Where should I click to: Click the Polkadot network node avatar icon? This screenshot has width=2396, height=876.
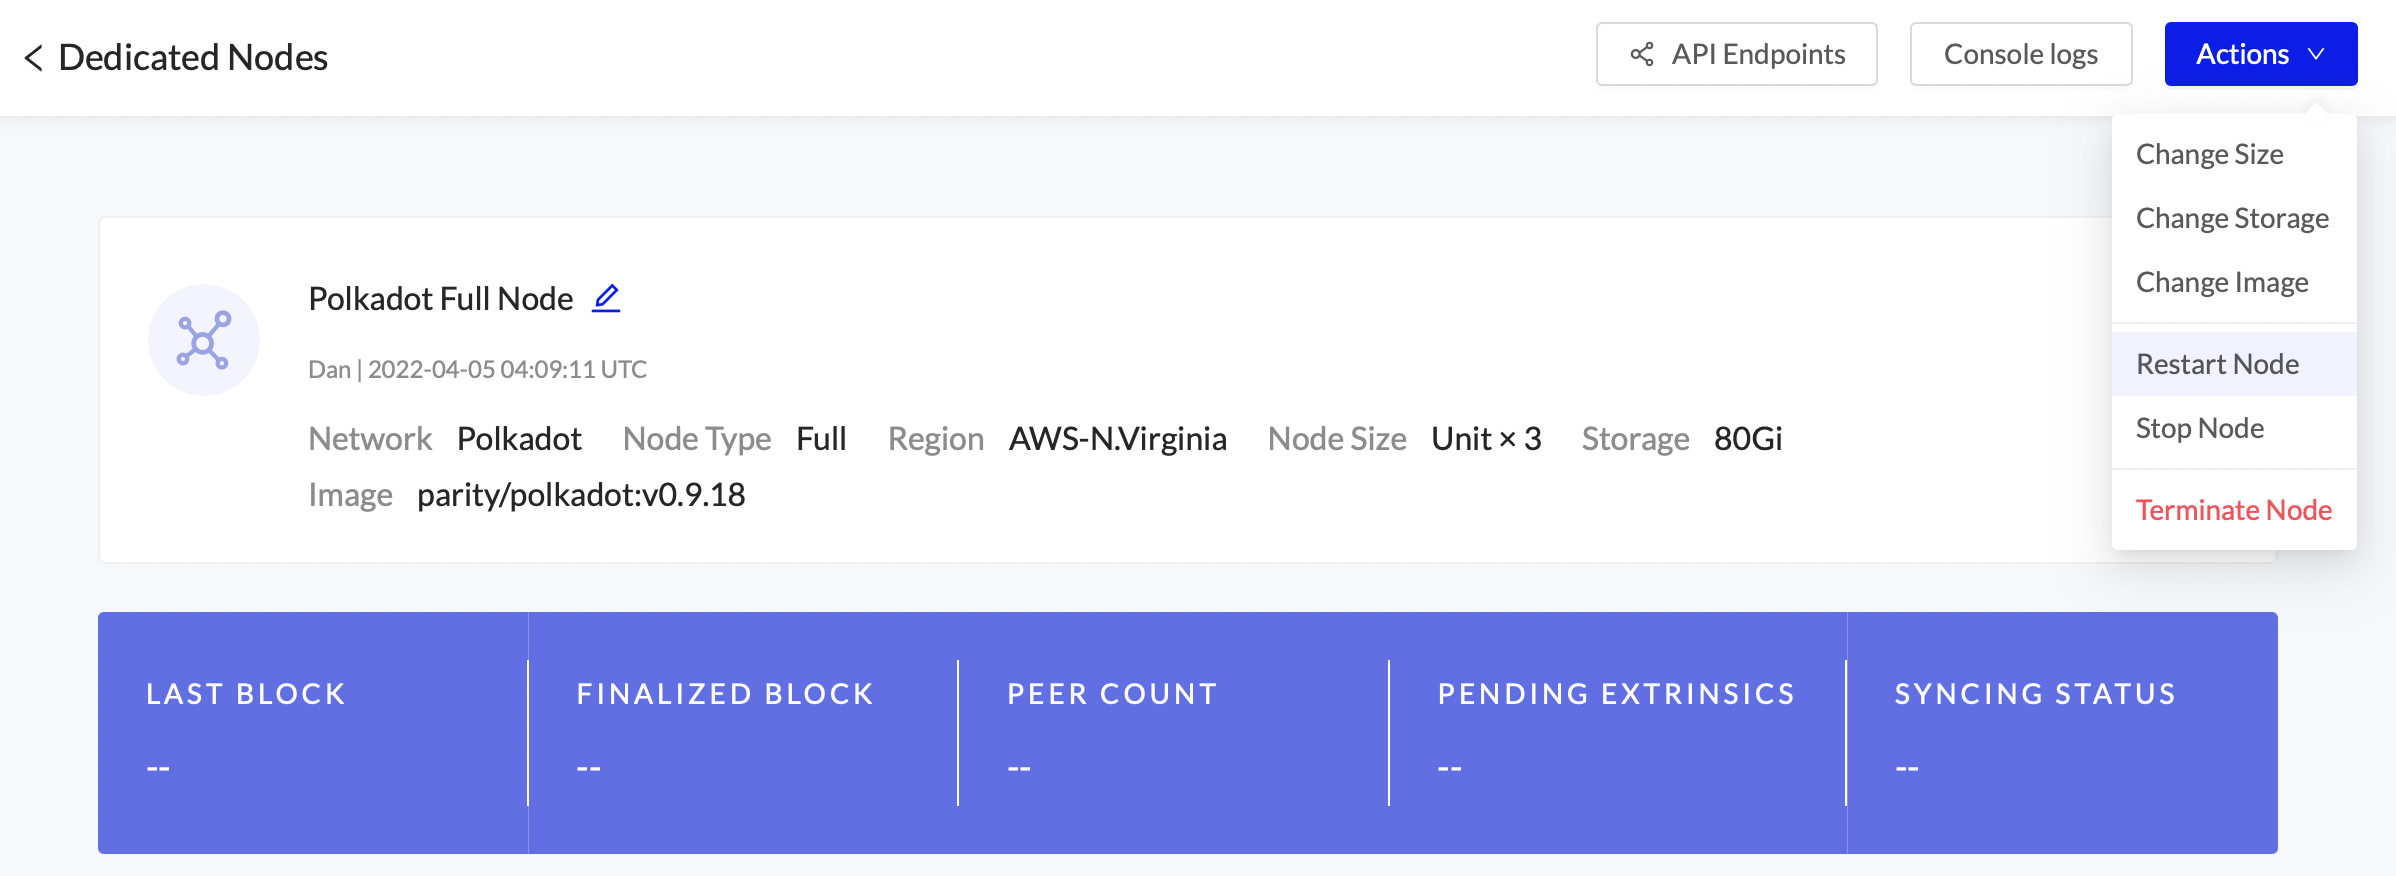[x=204, y=340]
